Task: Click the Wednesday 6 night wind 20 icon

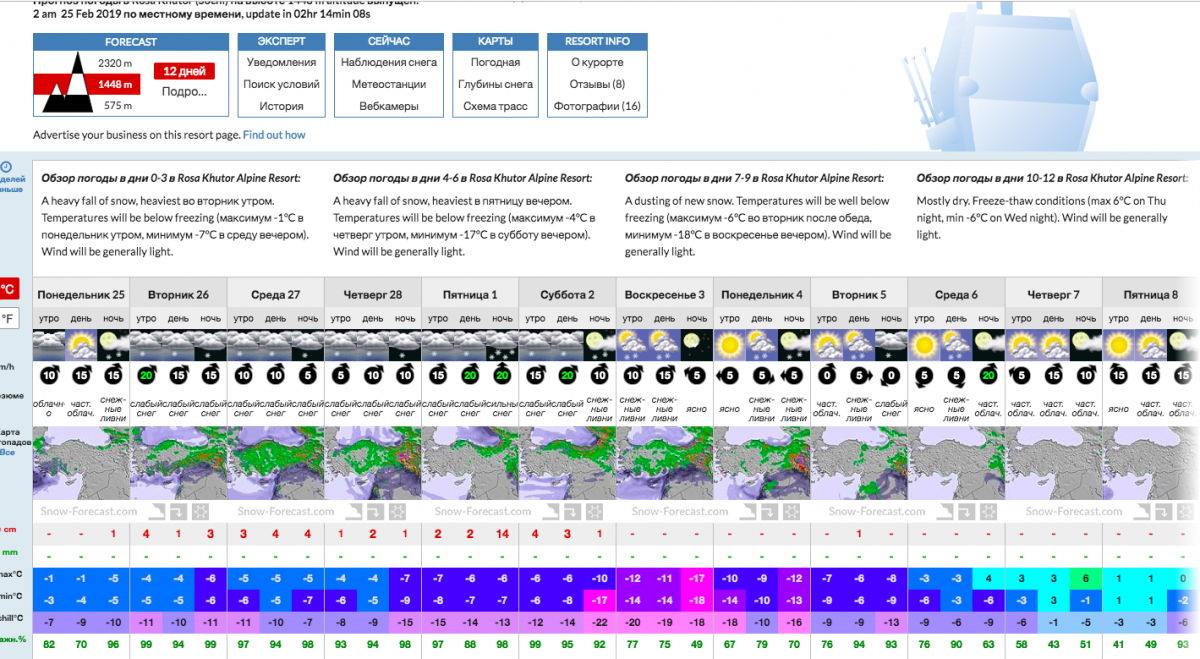Action: 989,376
